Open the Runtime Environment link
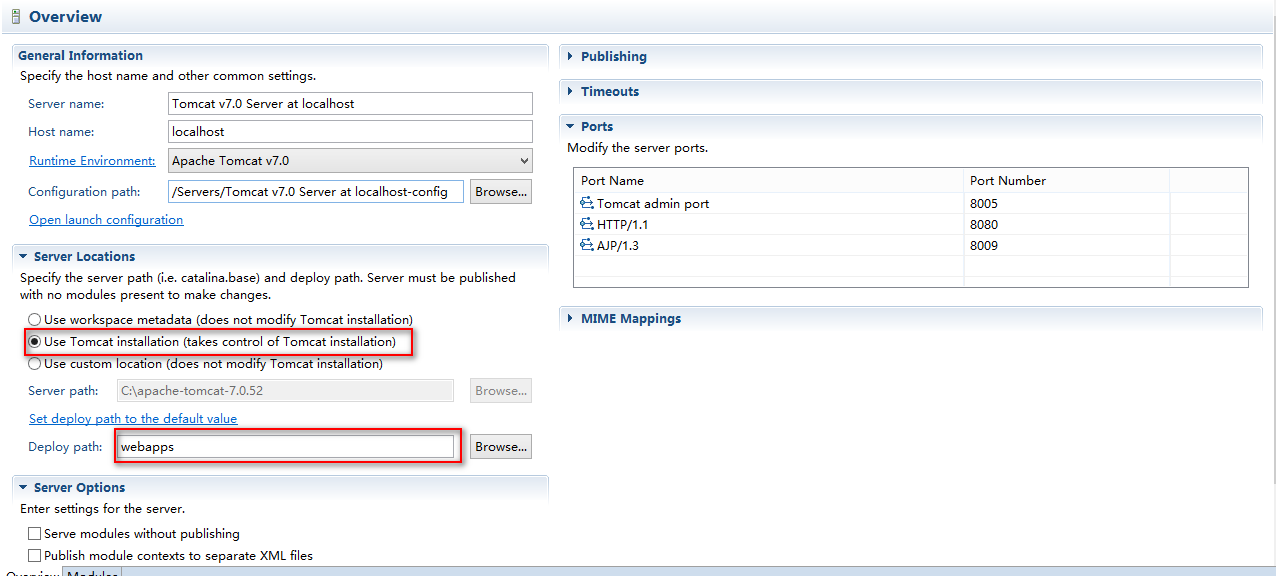 click(92, 161)
